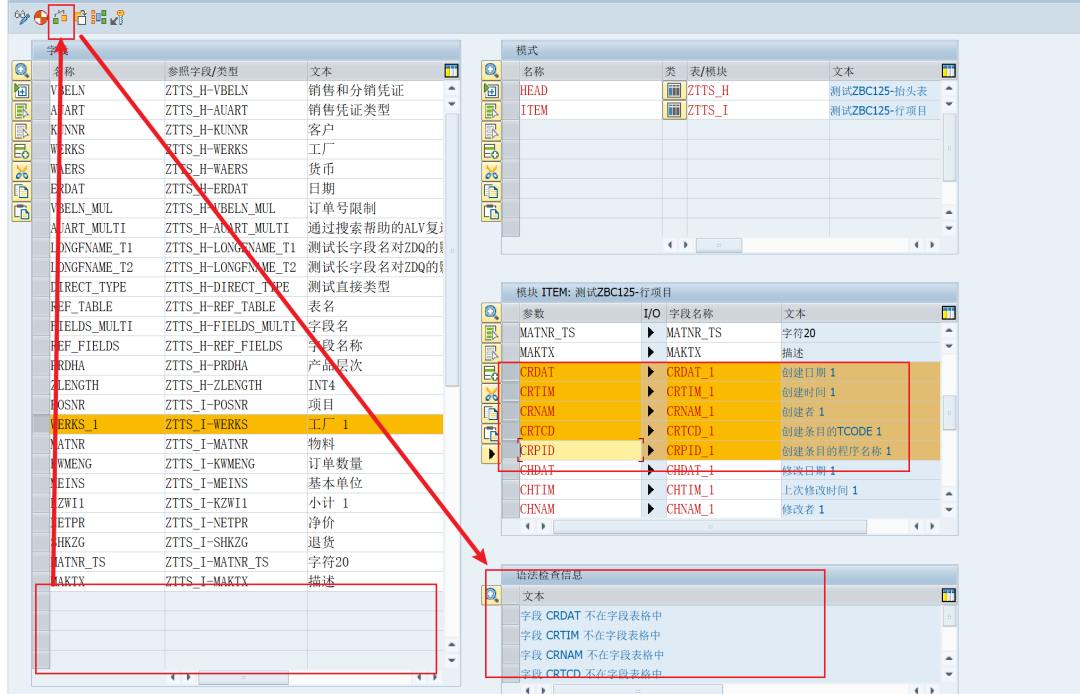Open column settings icon of 语法检查信息 table
This screenshot has width=1080, height=694.
point(948,595)
